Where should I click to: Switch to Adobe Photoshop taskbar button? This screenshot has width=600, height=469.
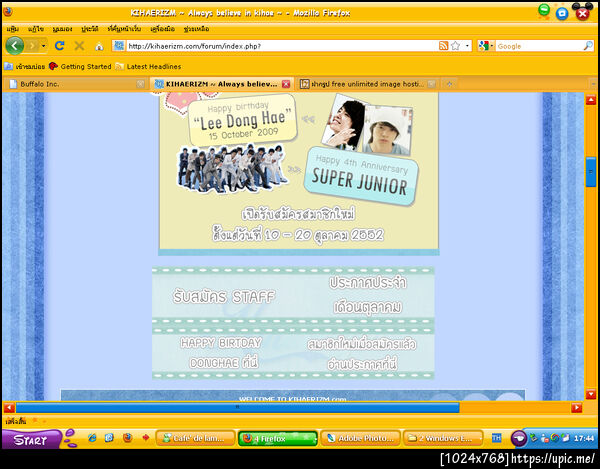click(x=360, y=438)
